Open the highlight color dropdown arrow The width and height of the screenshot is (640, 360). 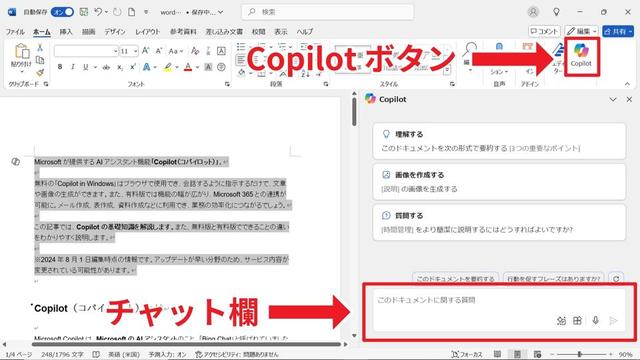(177, 67)
